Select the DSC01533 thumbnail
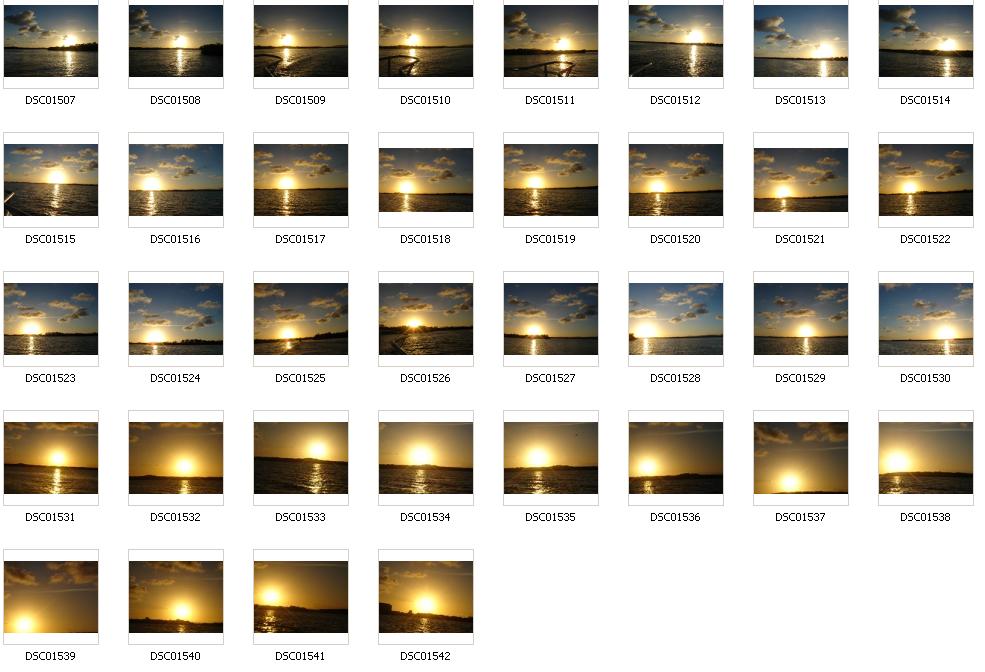The image size is (985, 672). point(301,459)
